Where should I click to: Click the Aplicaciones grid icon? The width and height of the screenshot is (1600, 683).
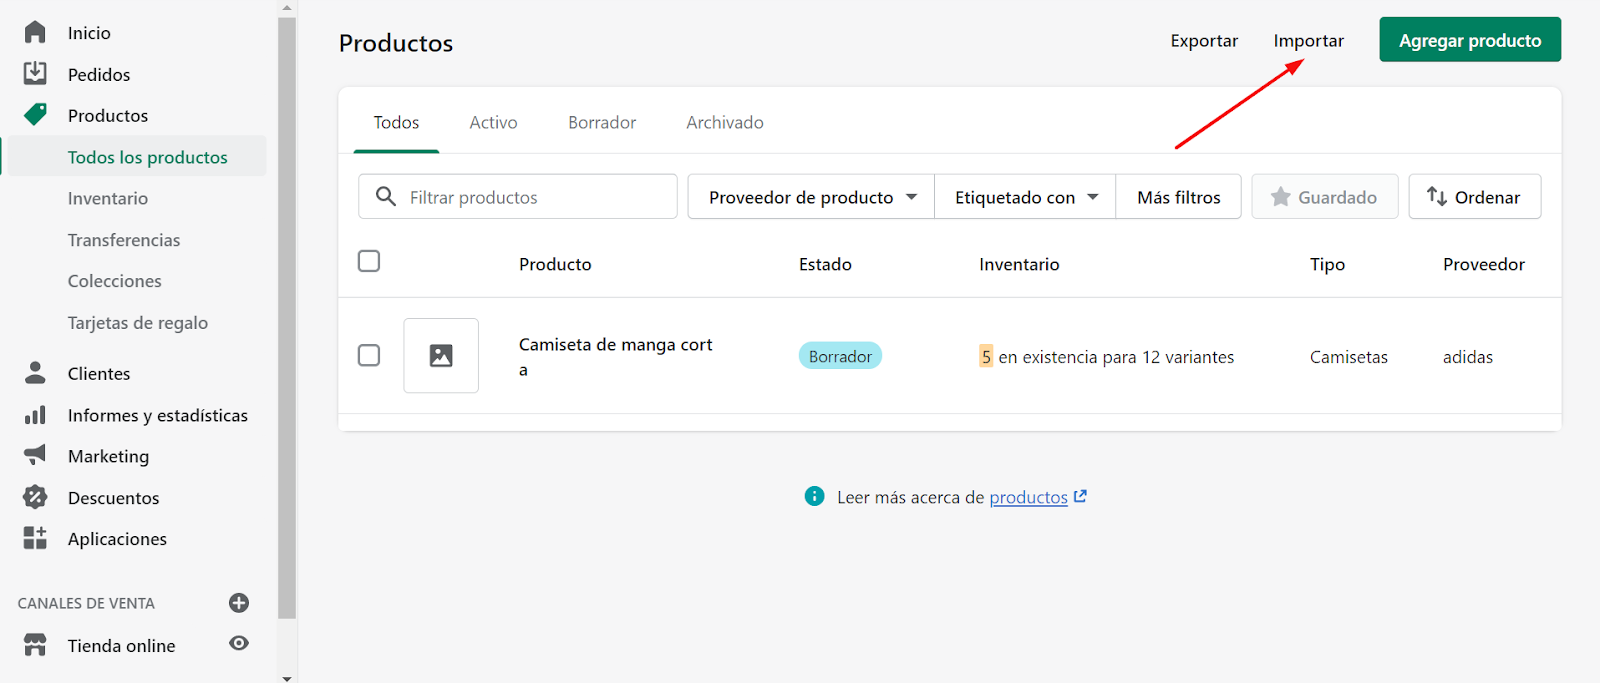(35, 538)
